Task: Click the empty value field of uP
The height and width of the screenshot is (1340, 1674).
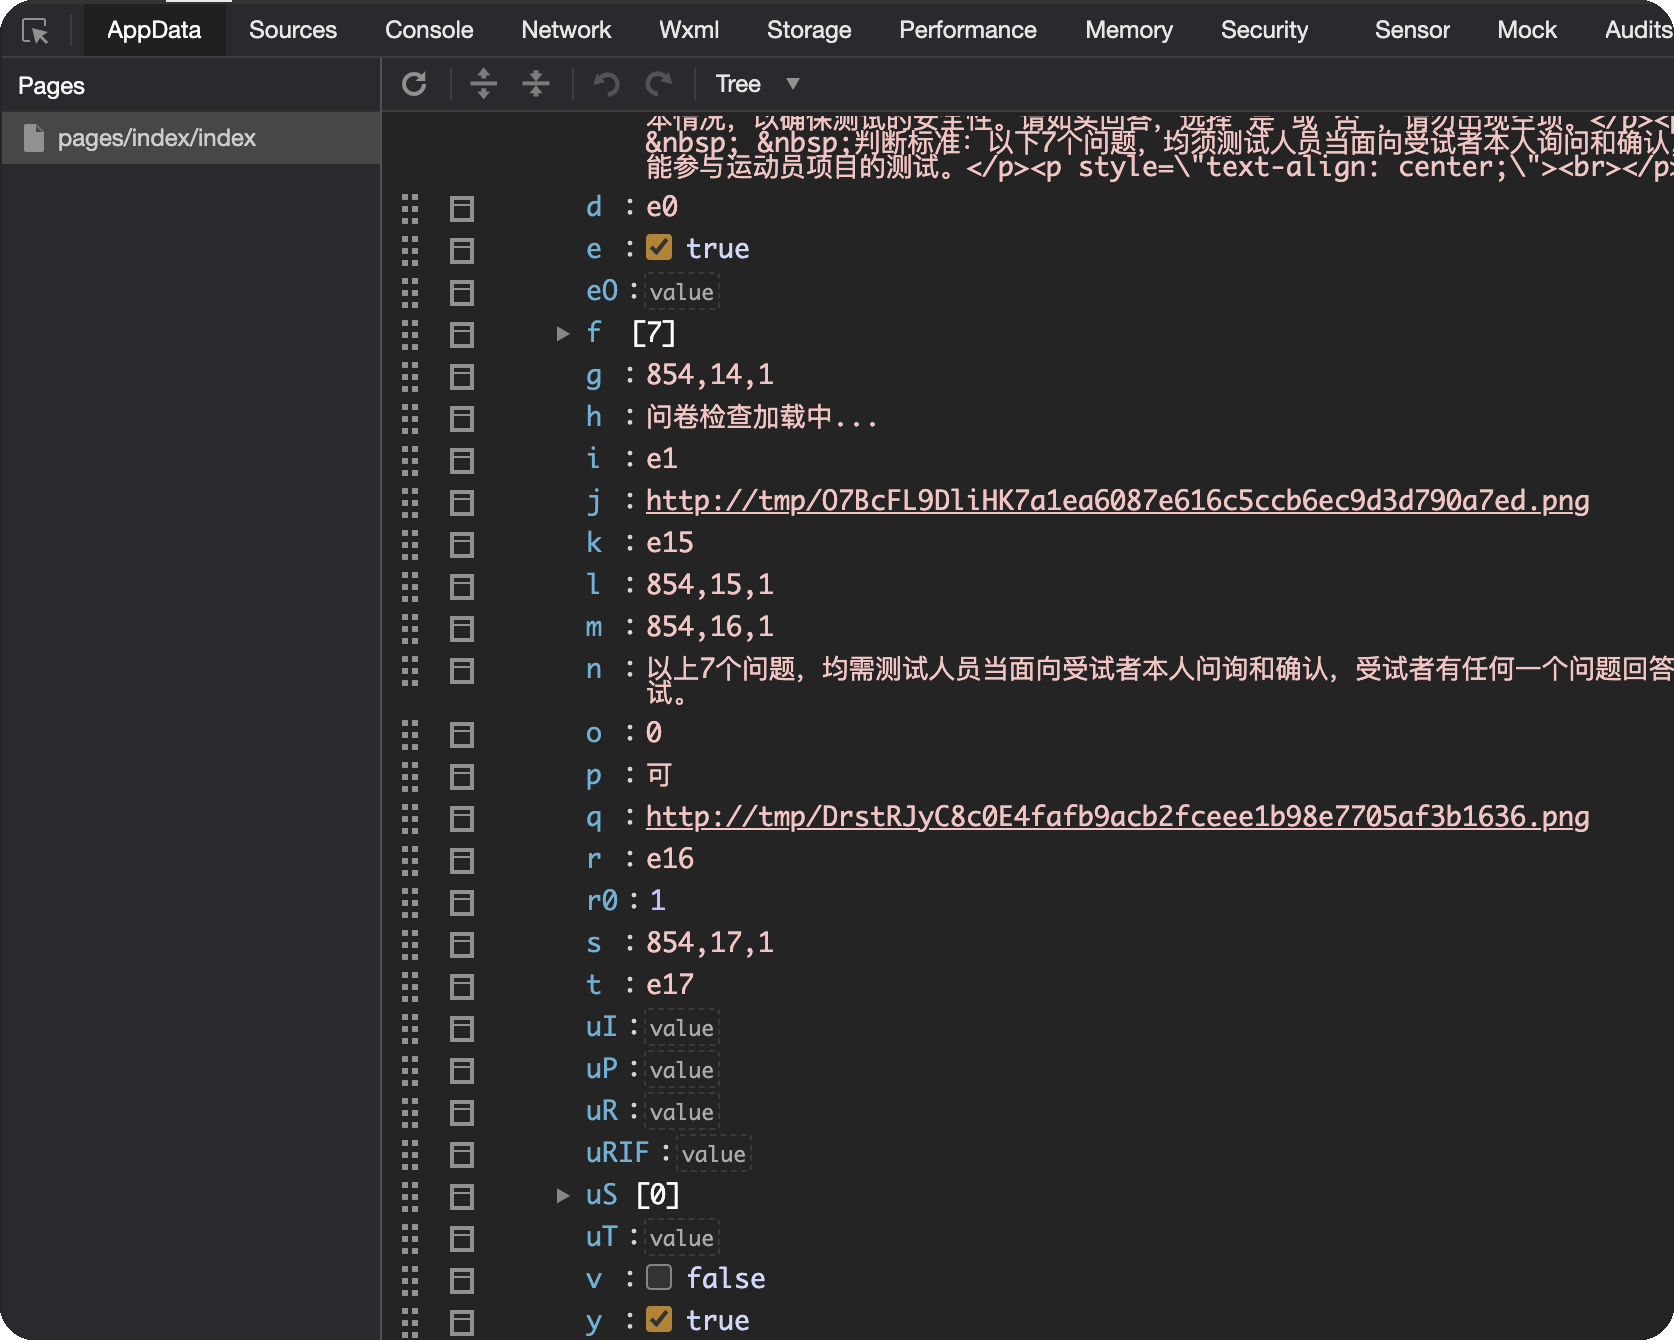Action: point(682,1070)
